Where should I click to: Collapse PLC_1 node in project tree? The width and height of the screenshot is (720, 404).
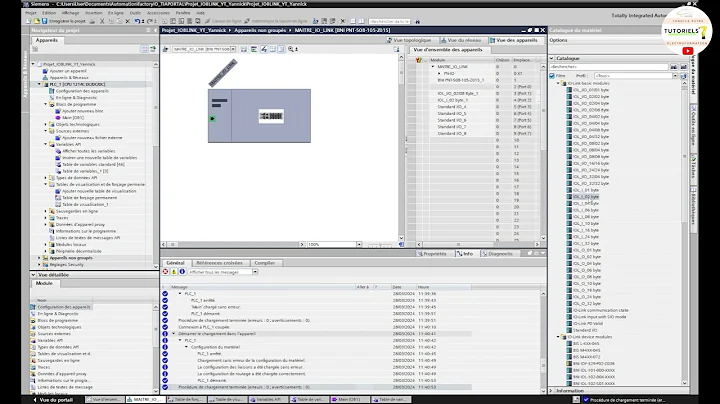pos(39,84)
